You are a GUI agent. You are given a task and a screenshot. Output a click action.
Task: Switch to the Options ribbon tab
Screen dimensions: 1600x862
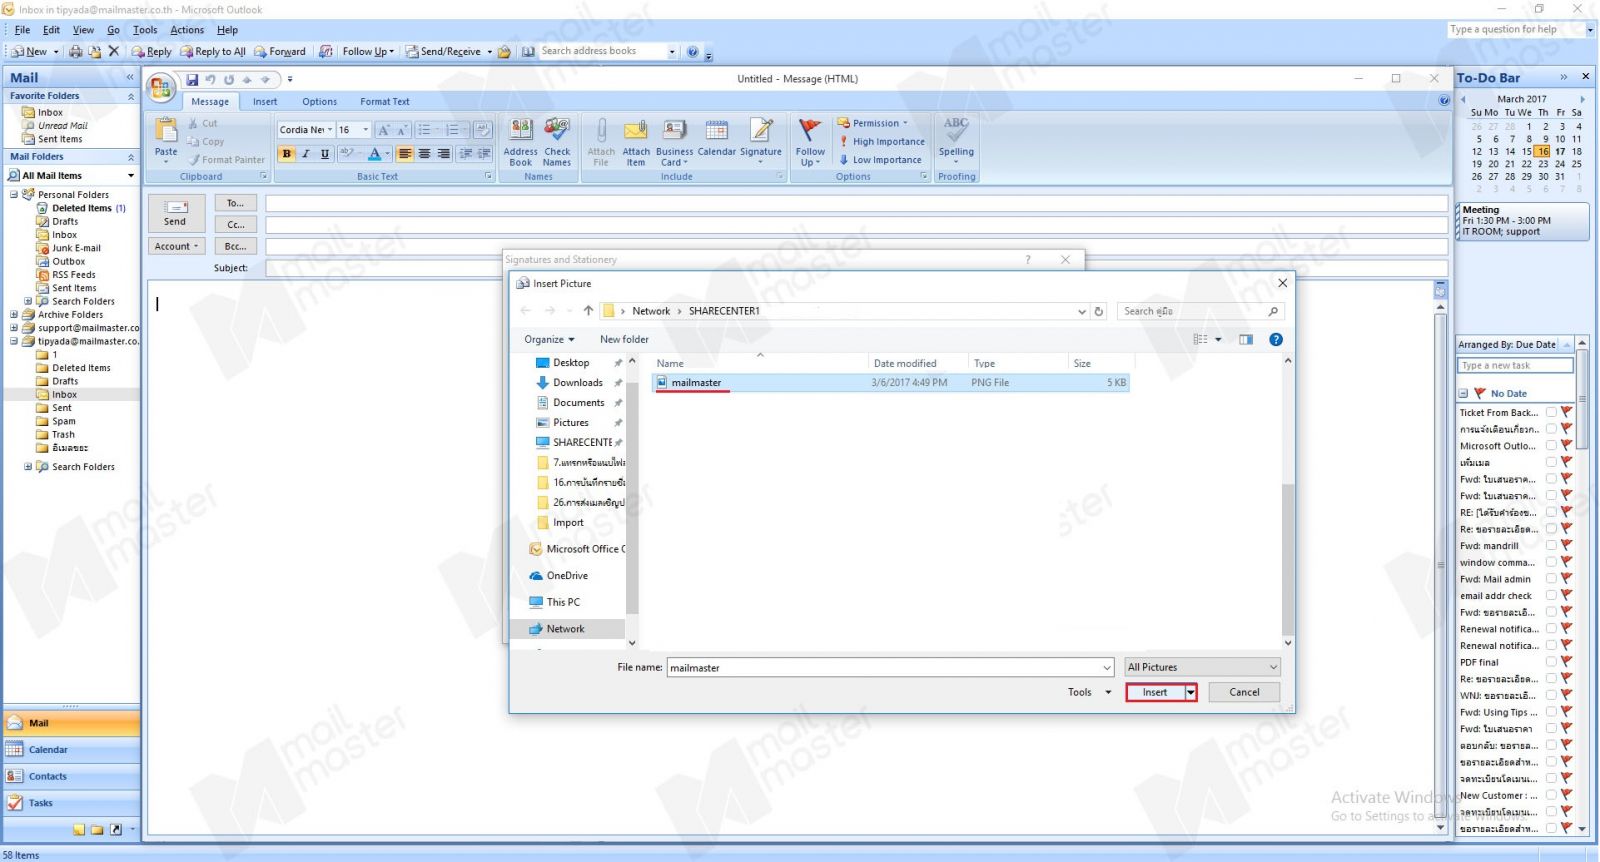pos(320,101)
